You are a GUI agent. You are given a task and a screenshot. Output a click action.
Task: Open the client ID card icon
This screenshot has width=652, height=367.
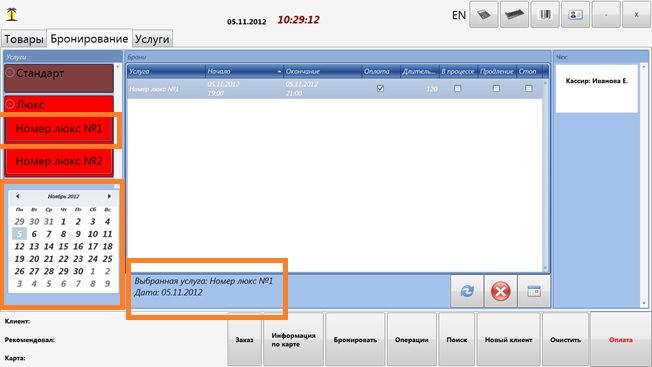coord(575,15)
